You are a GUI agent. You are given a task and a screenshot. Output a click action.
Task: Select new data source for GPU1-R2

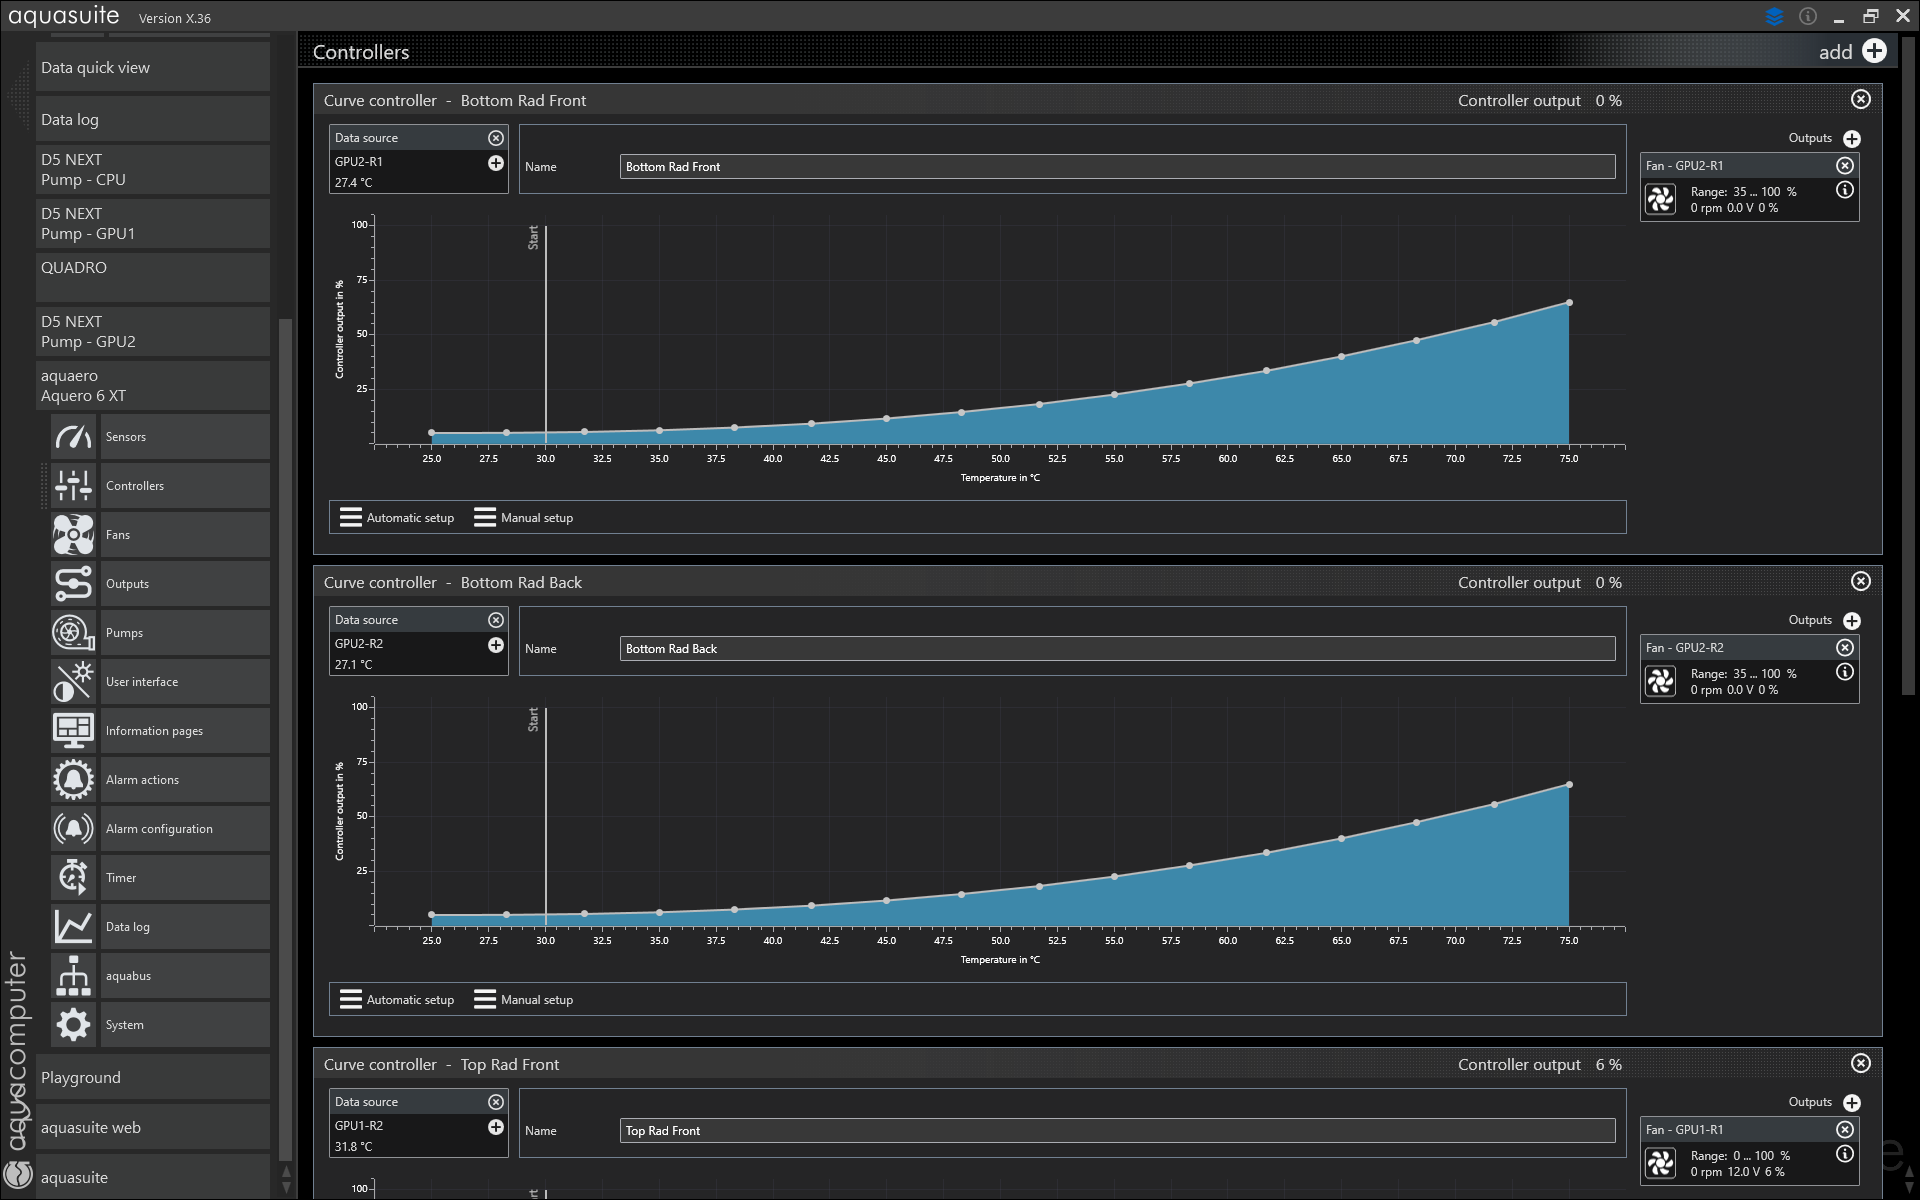(x=496, y=1127)
